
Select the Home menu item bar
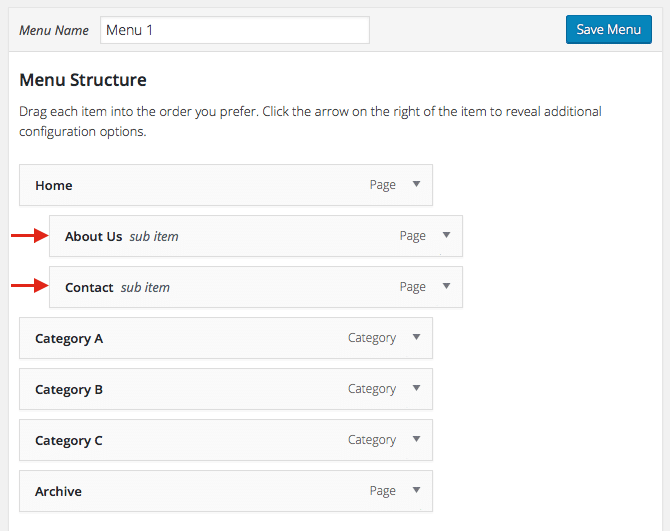[x=226, y=185]
